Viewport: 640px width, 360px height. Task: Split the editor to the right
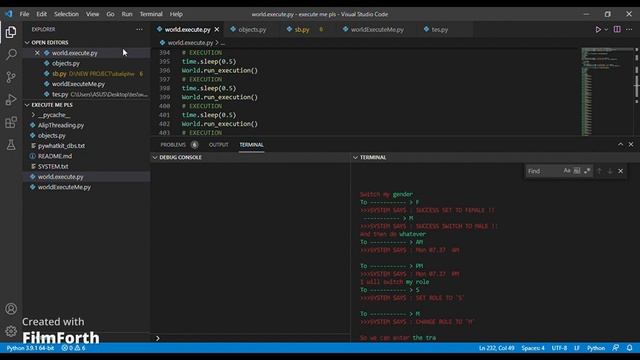tap(617, 29)
